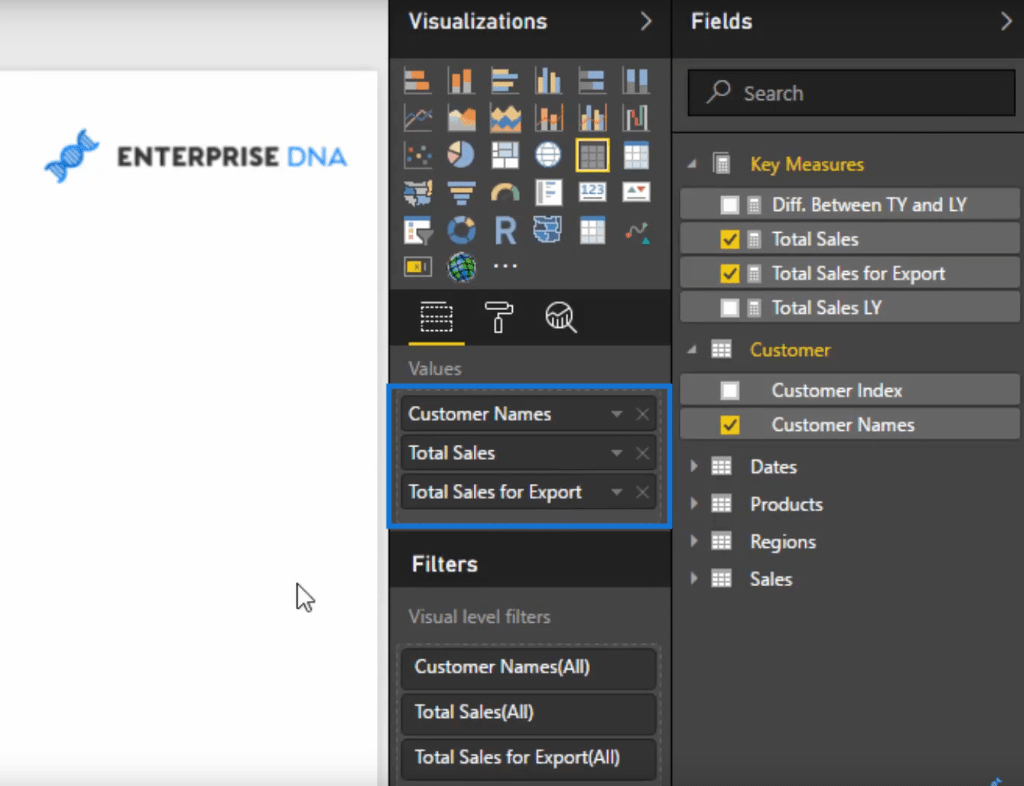Expand the Dates table
1024x786 pixels.
coord(694,466)
